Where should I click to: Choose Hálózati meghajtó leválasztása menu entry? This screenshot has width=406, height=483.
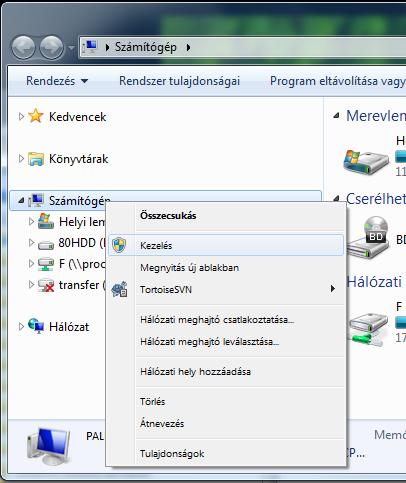tap(210, 342)
